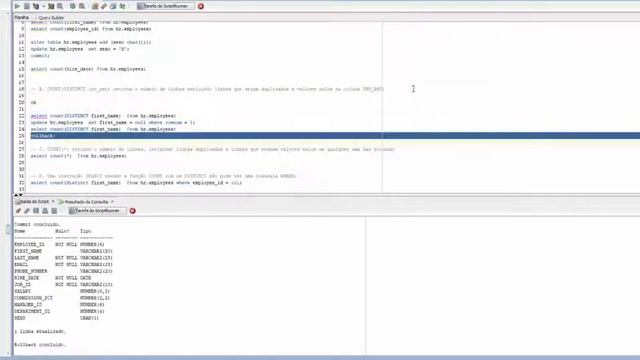Screen dimensions: 640x360
Task: Clear the script output with the eraser icon
Action: tap(27, 211)
